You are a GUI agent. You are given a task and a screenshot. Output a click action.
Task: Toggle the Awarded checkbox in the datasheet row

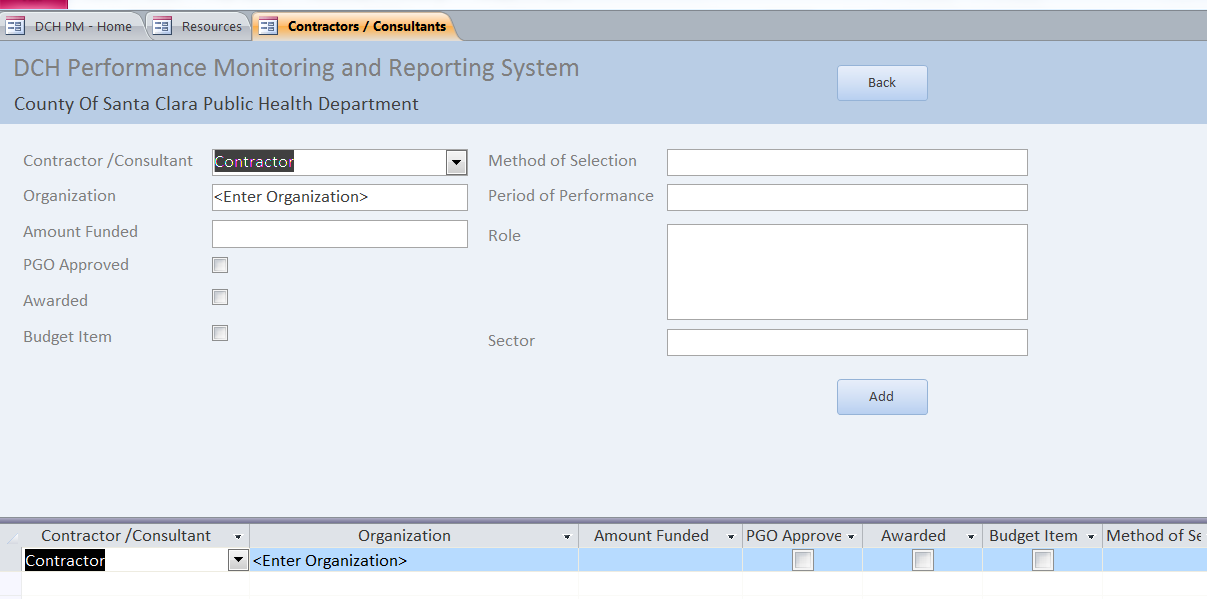click(x=922, y=561)
